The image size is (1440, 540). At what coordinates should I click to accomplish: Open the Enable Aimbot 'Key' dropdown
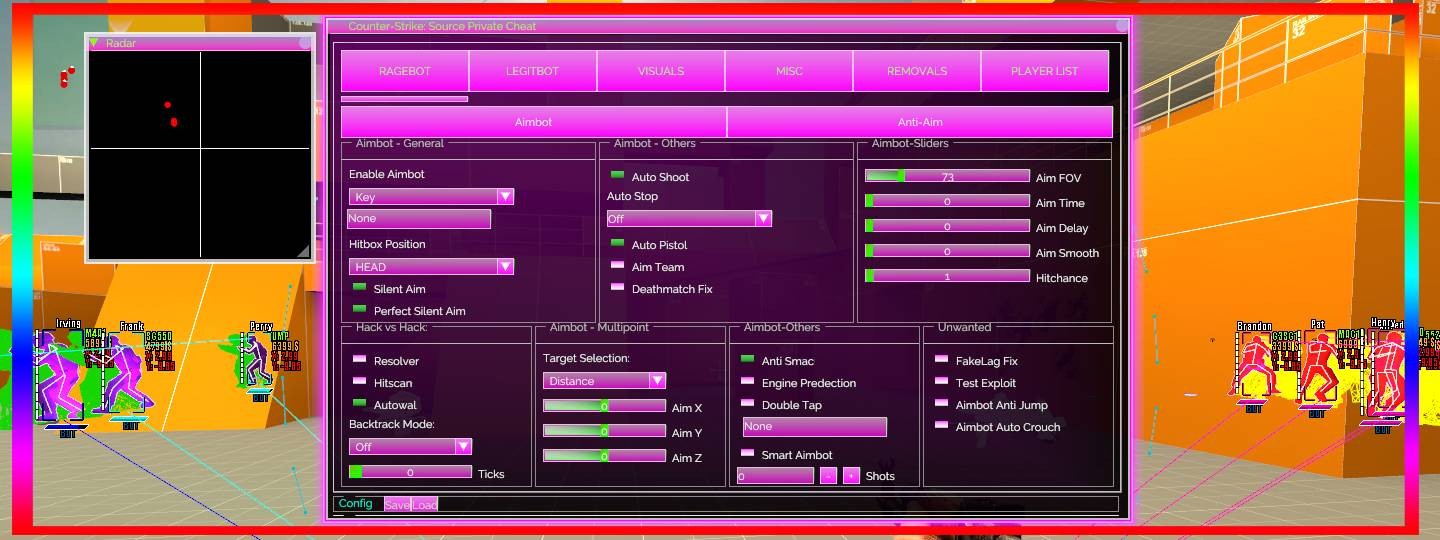coord(431,197)
